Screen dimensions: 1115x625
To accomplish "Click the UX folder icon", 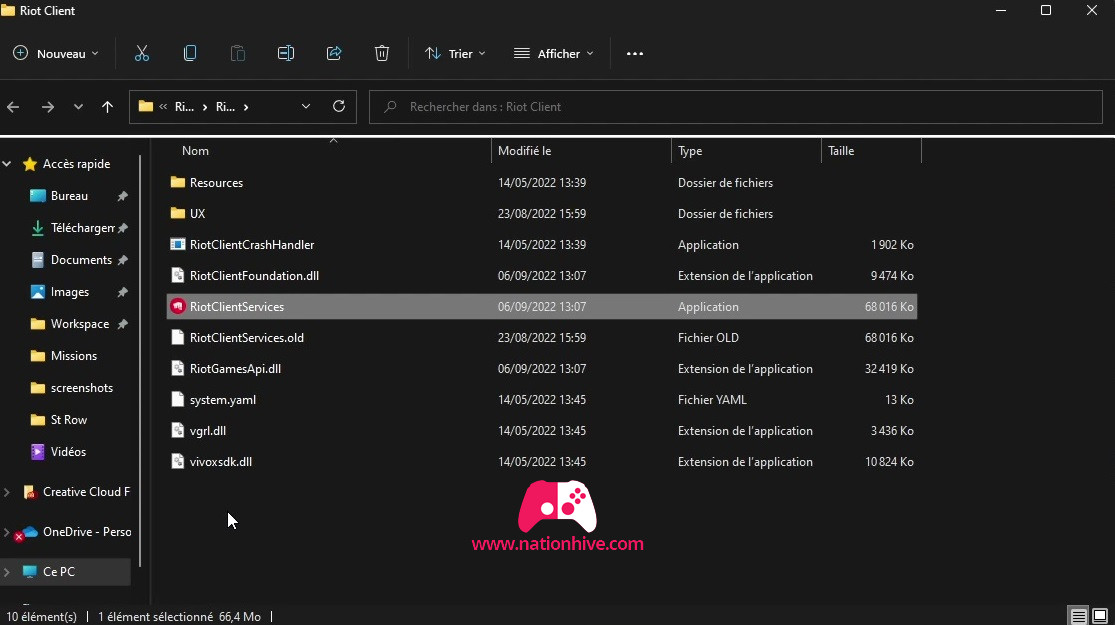I will point(178,213).
